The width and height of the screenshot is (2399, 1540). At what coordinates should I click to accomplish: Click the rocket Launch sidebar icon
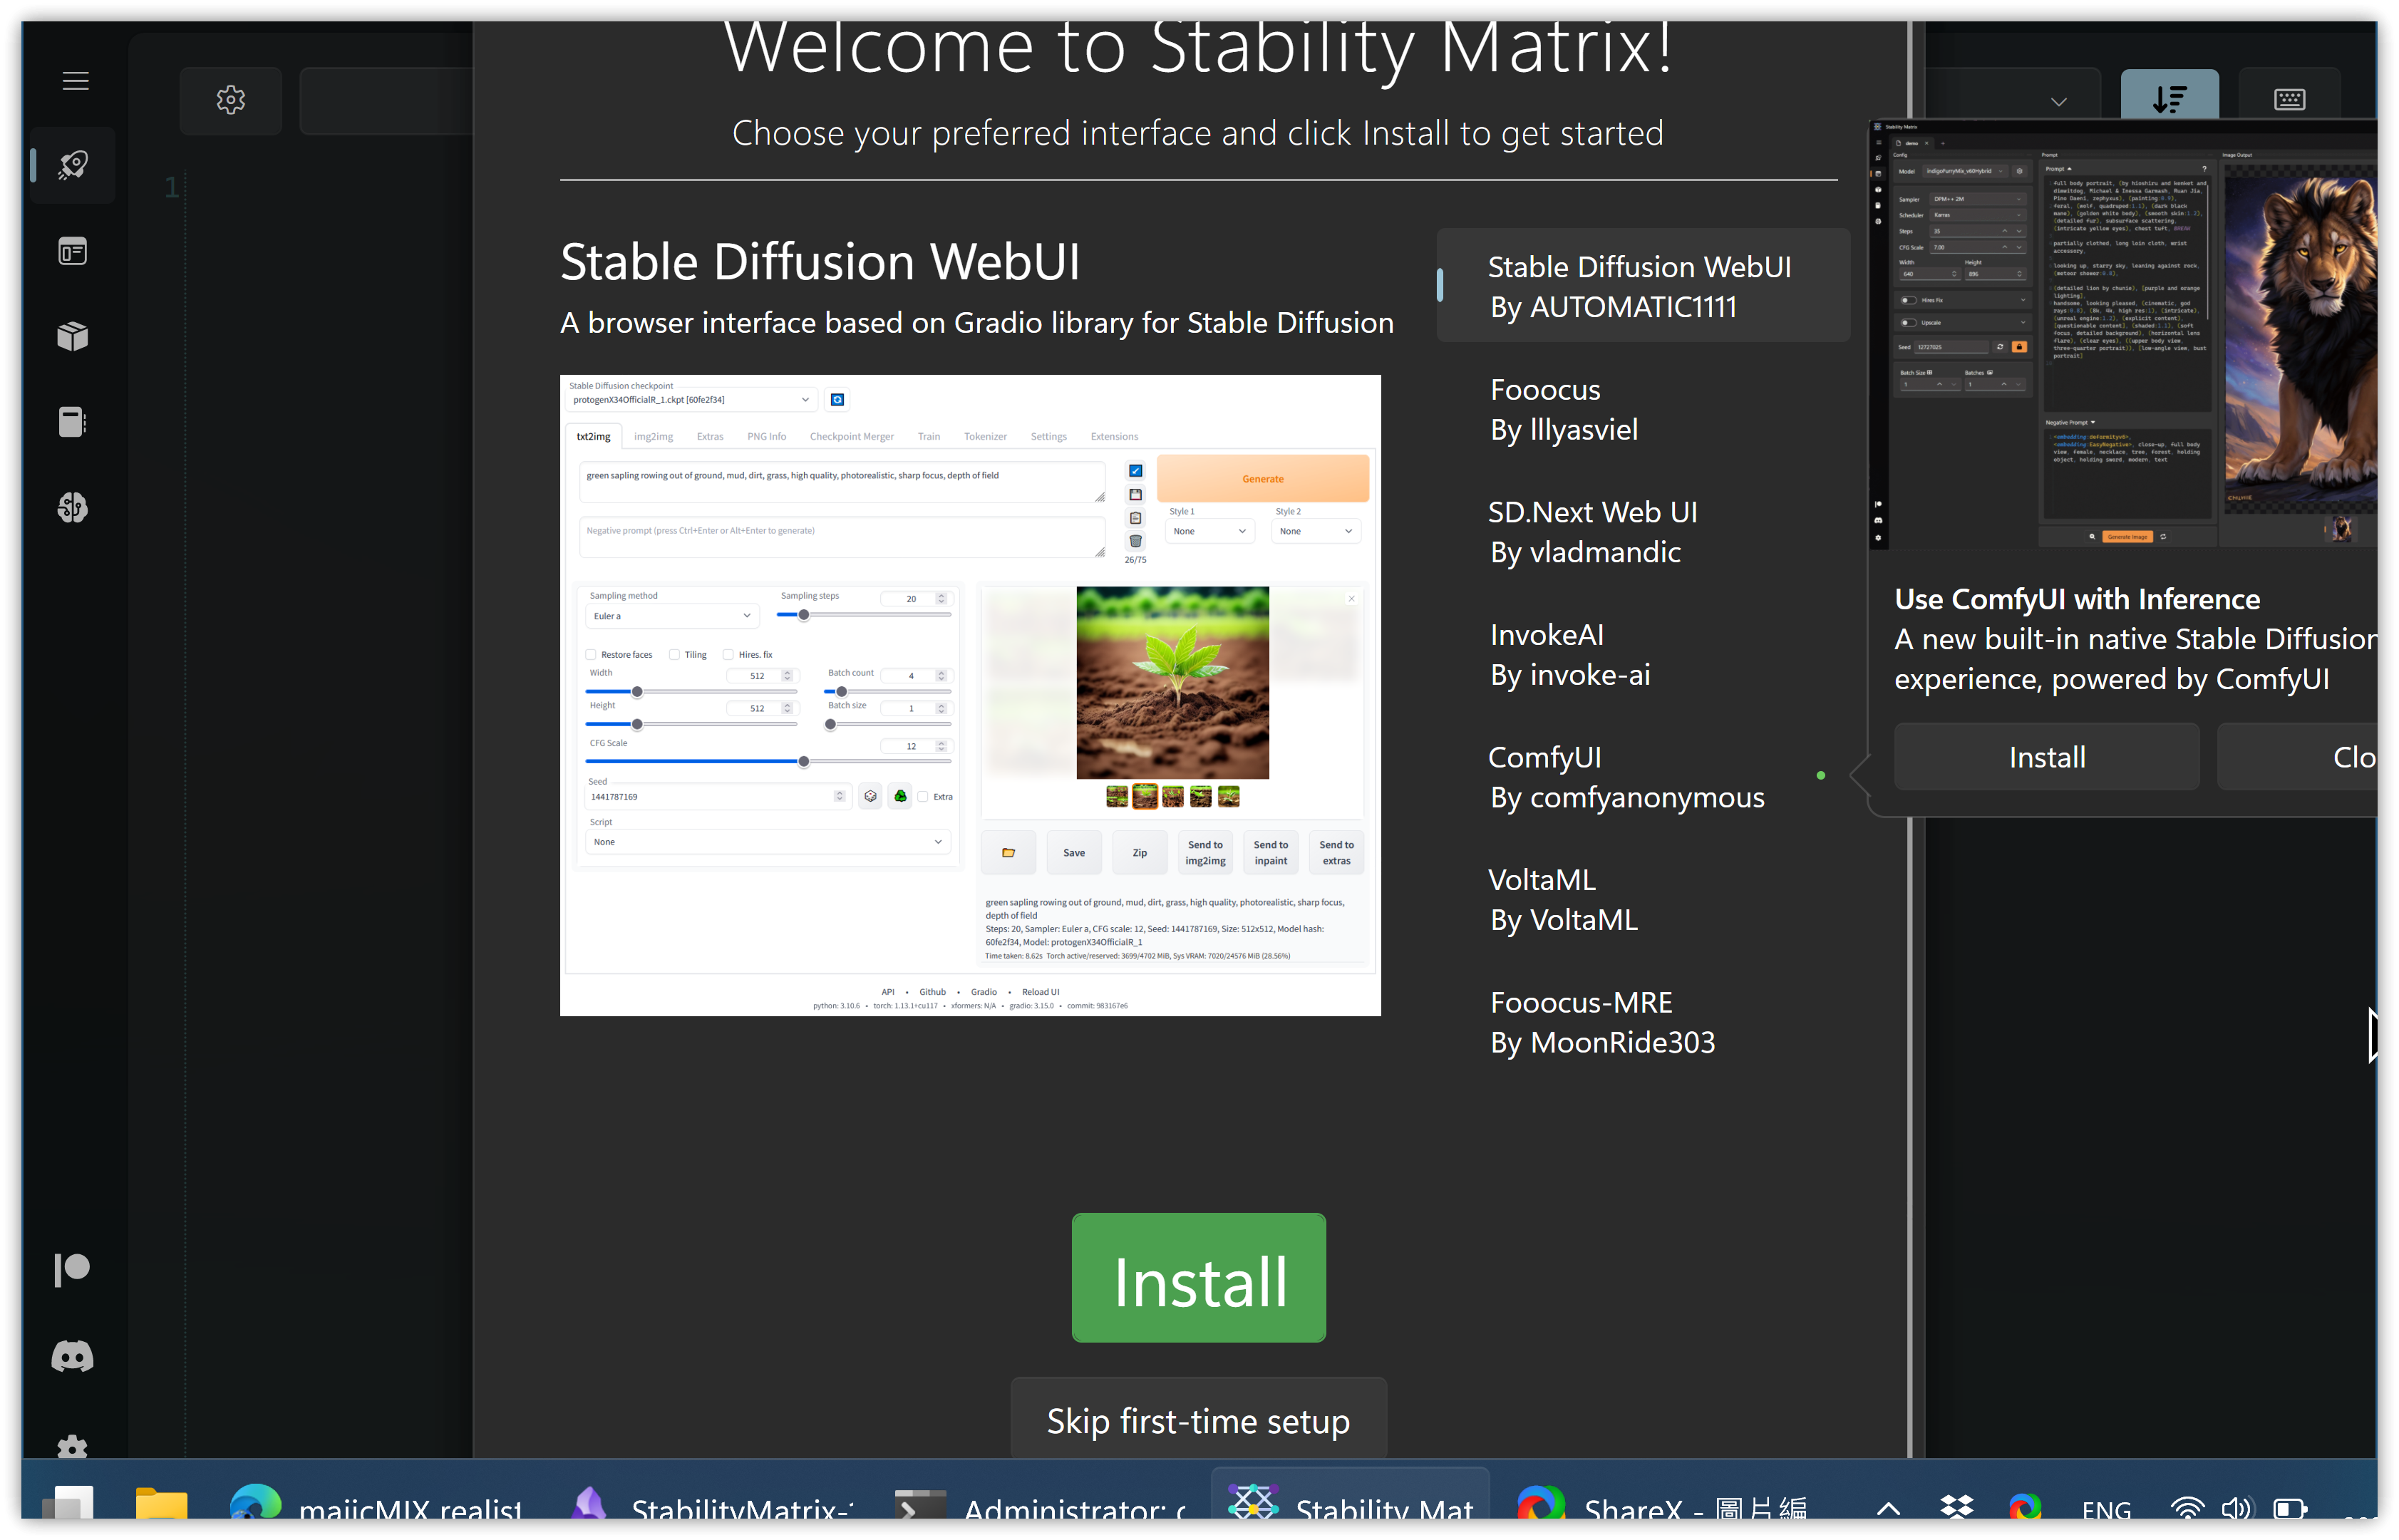coord(73,166)
